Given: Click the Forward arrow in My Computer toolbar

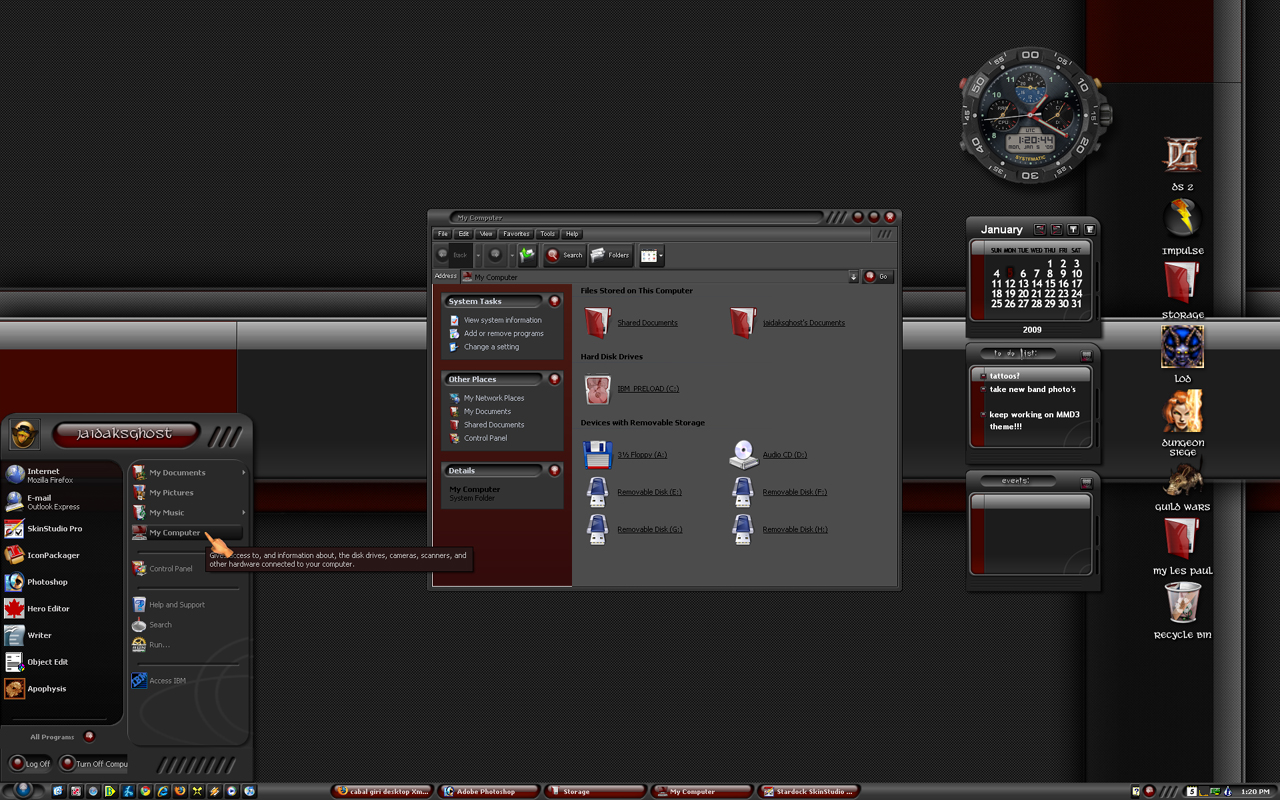Looking at the screenshot, I should [x=495, y=255].
